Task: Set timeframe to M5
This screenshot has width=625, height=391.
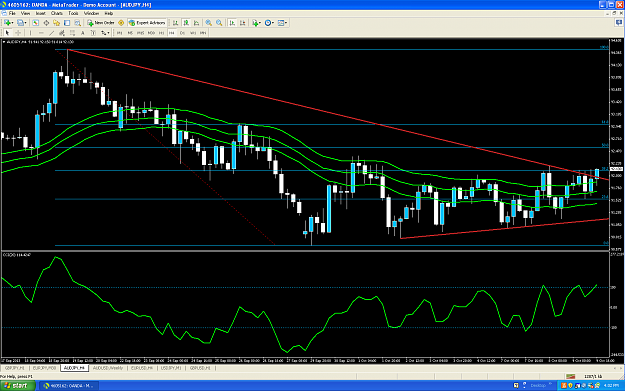Action: [130, 33]
